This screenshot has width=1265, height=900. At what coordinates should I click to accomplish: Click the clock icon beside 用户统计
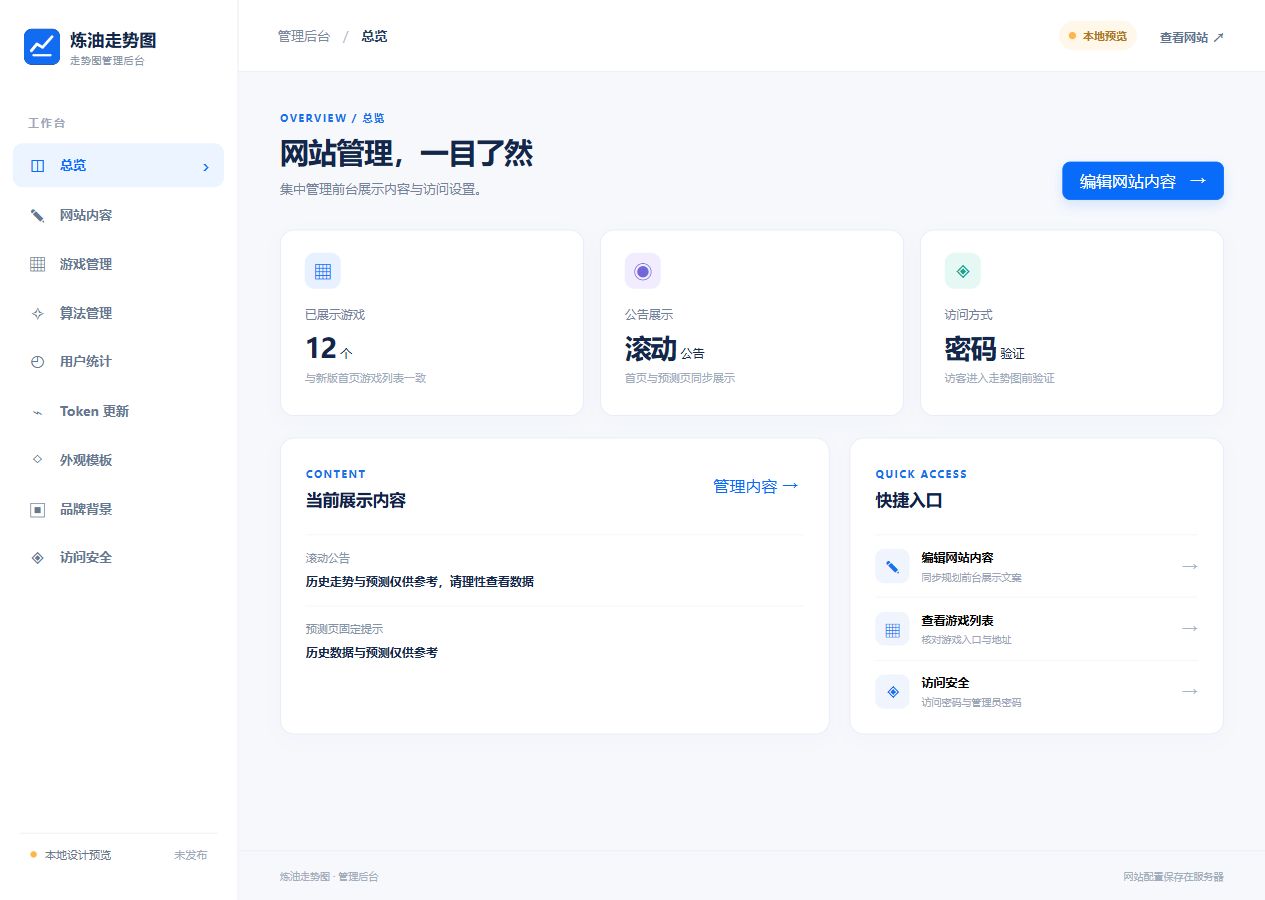(x=38, y=362)
